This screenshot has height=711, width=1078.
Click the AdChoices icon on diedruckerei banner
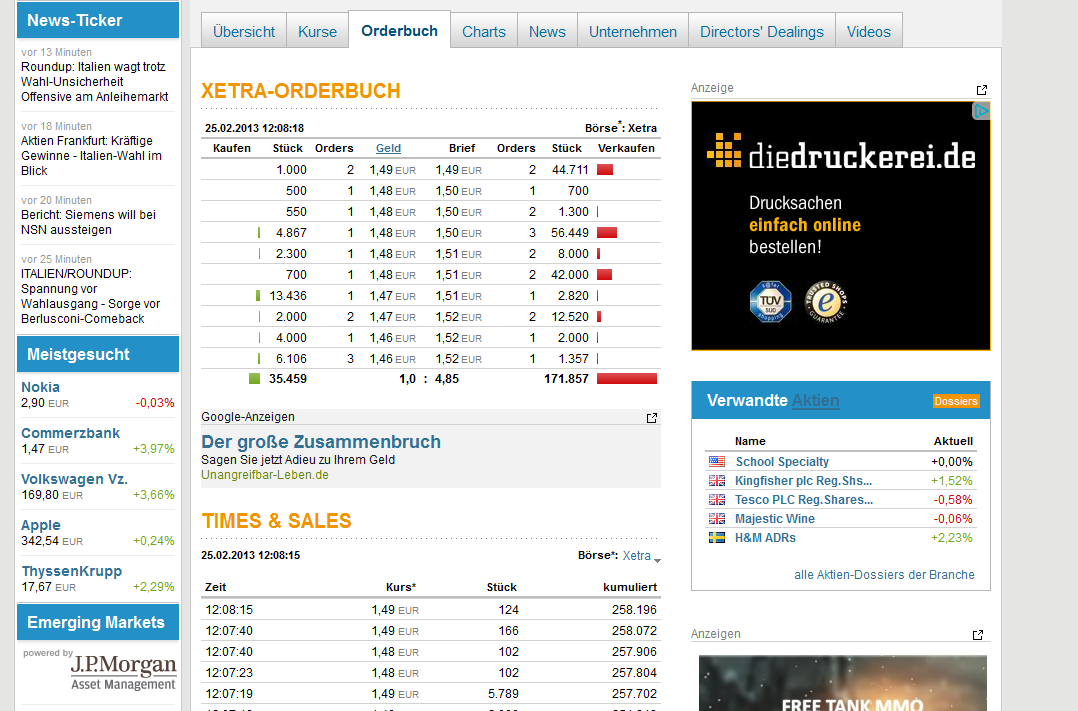pos(981,111)
